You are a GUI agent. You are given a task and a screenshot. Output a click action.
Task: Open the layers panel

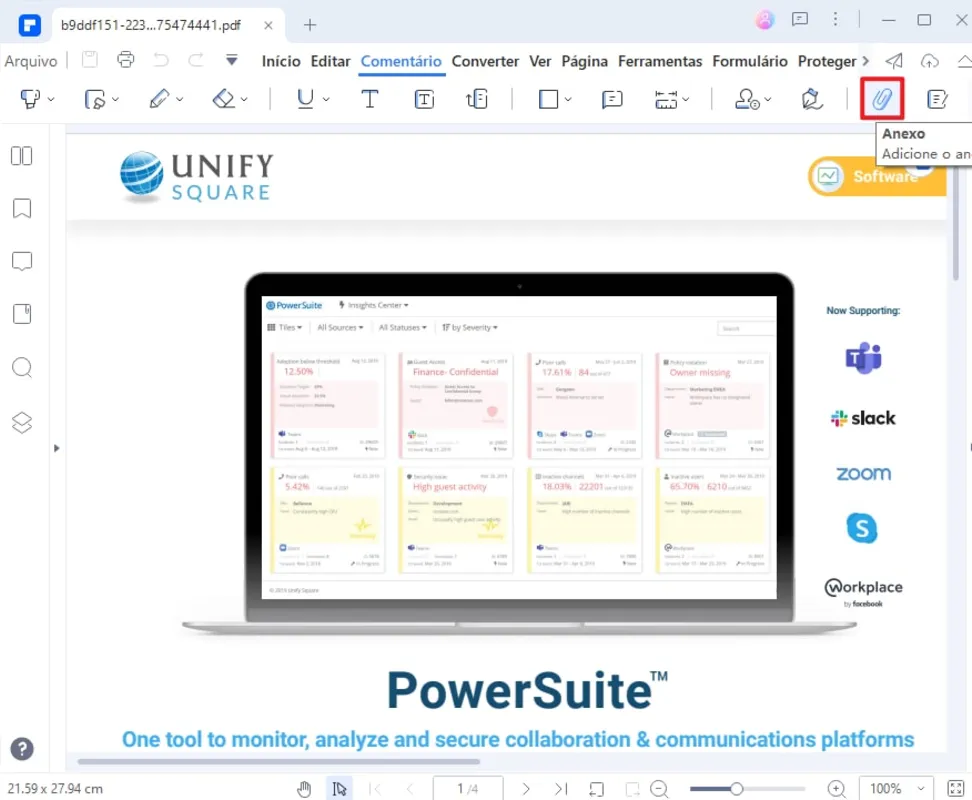click(x=22, y=423)
